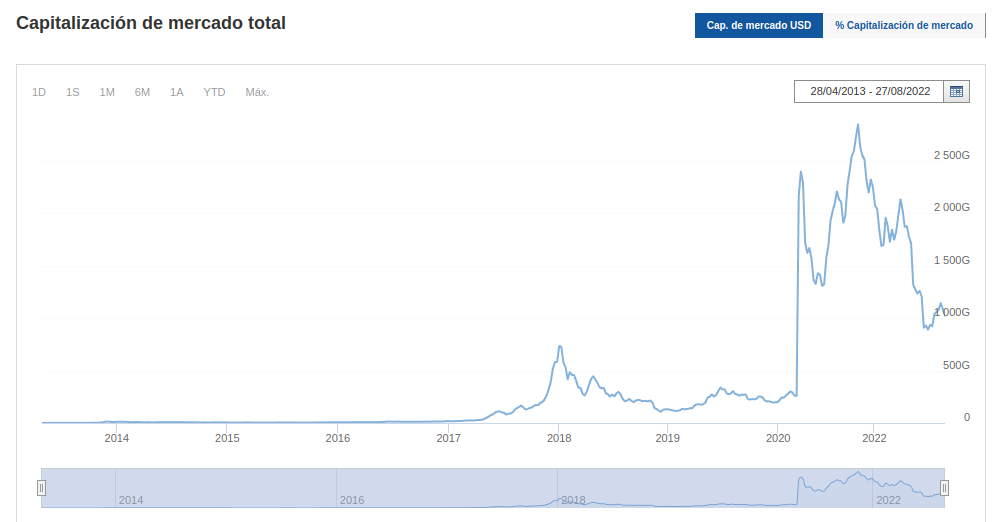The image size is (1004, 522).
Task: Set chart range to 1A
Action: [177, 92]
